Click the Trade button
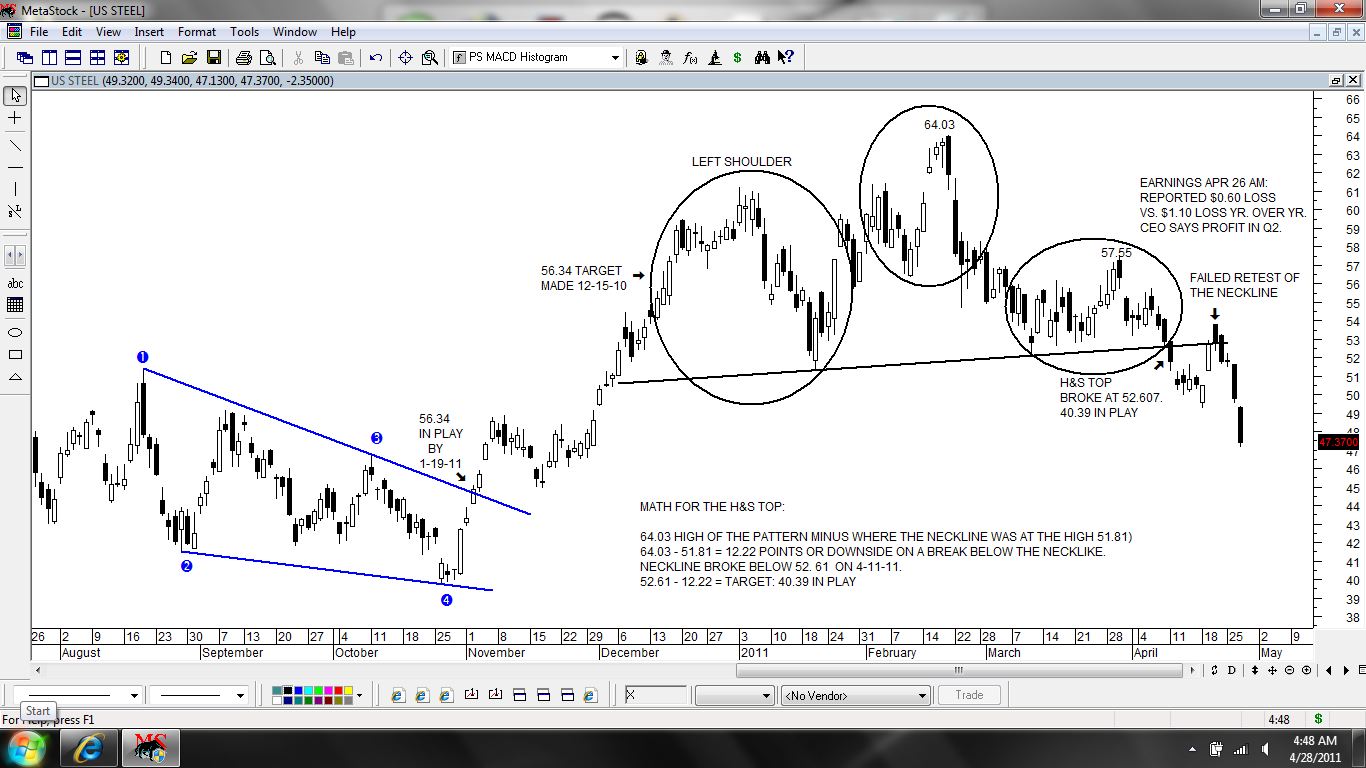Screen dimensions: 1366x768 (969, 694)
